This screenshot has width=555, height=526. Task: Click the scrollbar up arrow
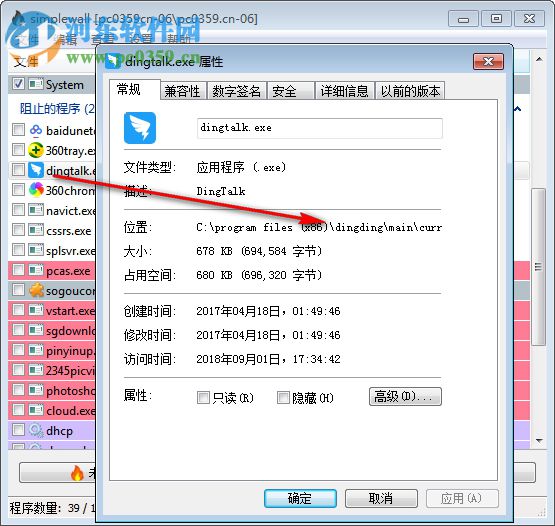coord(539,59)
